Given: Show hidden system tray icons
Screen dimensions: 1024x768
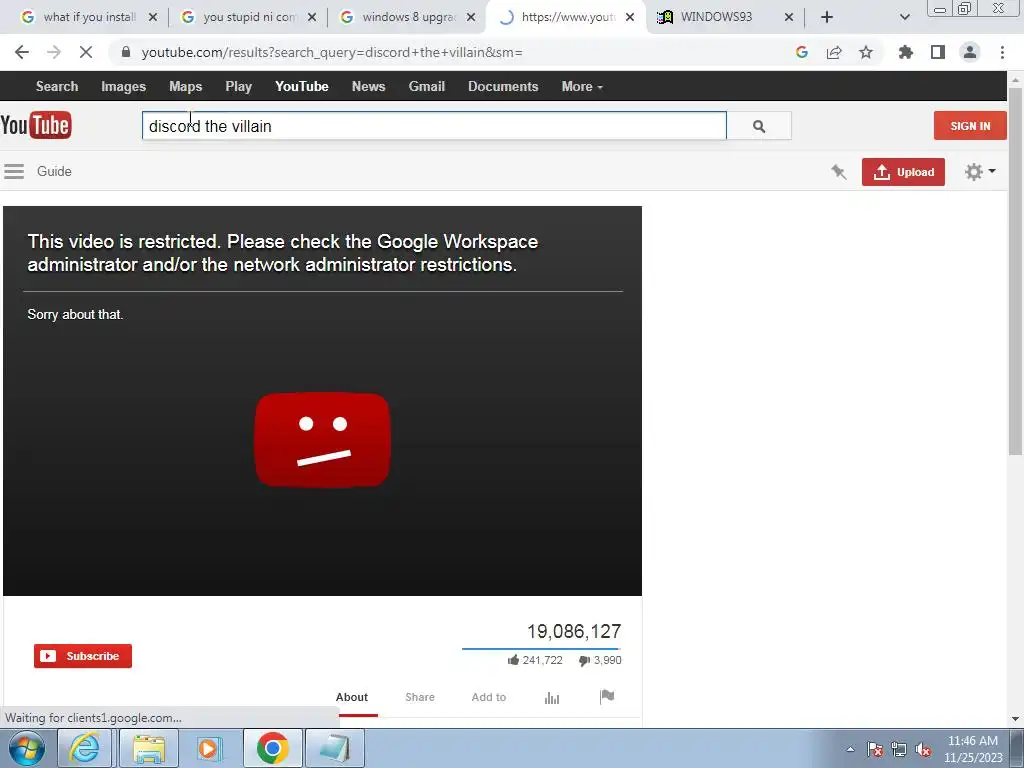Looking at the screenshot, I should (x=850, y=749).
